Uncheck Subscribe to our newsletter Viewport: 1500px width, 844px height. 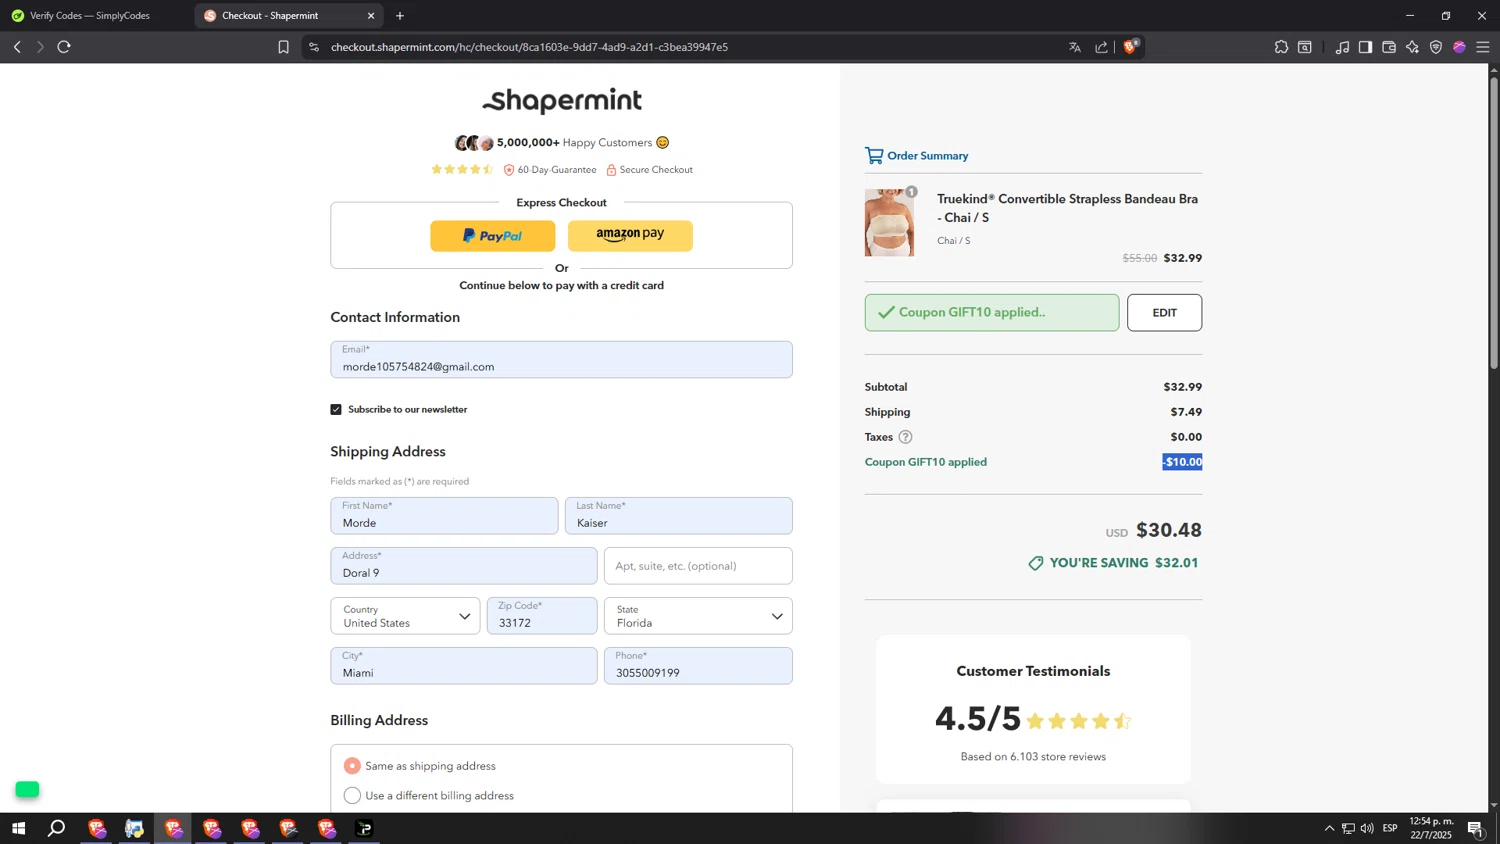pos(336,409)
